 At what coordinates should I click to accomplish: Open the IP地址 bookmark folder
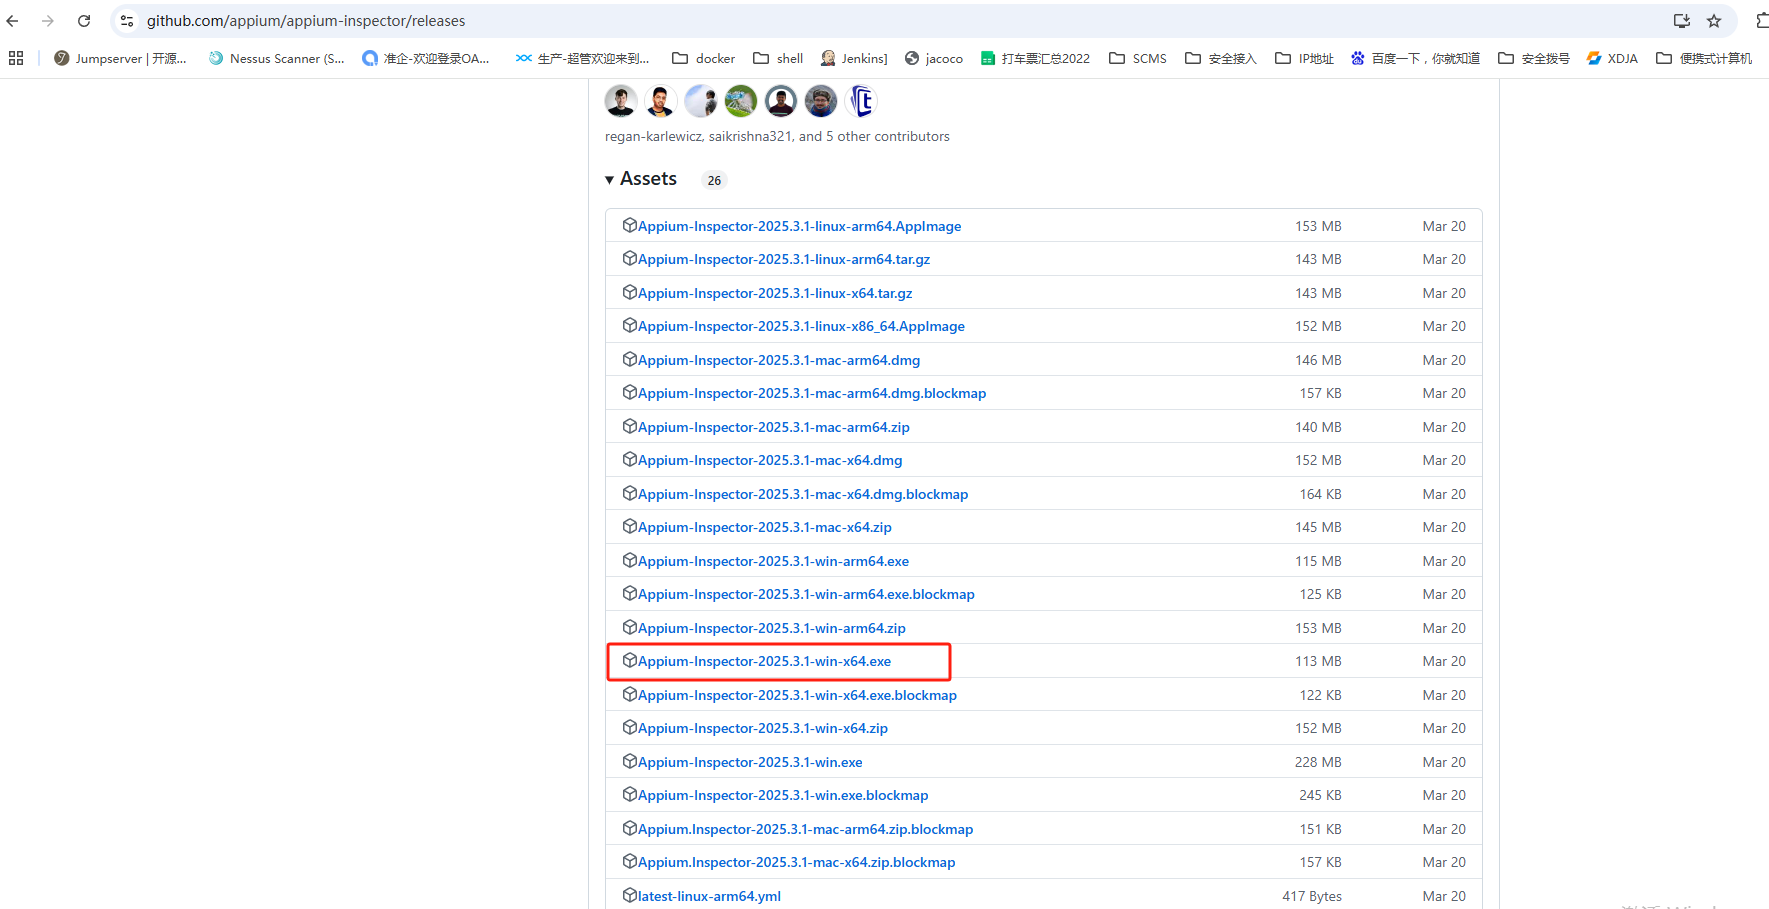click(1305, 58)
